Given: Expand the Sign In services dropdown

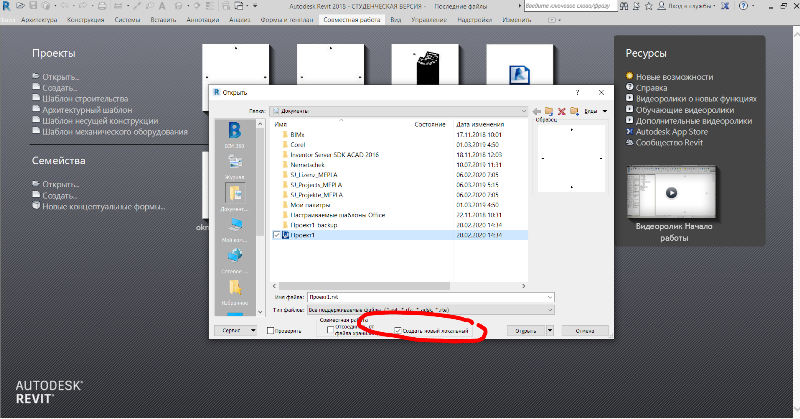Looking at the screenshot, I should point(713,6).
